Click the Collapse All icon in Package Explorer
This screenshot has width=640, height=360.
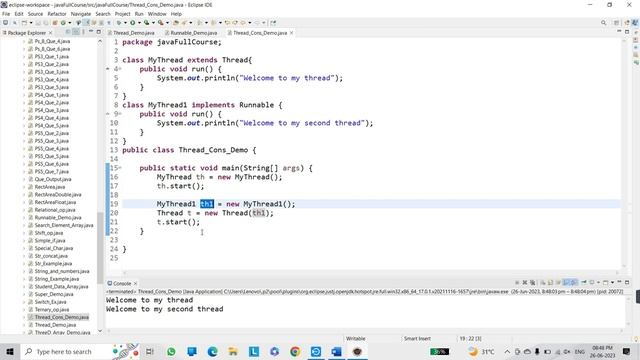(x=68, y=32)
